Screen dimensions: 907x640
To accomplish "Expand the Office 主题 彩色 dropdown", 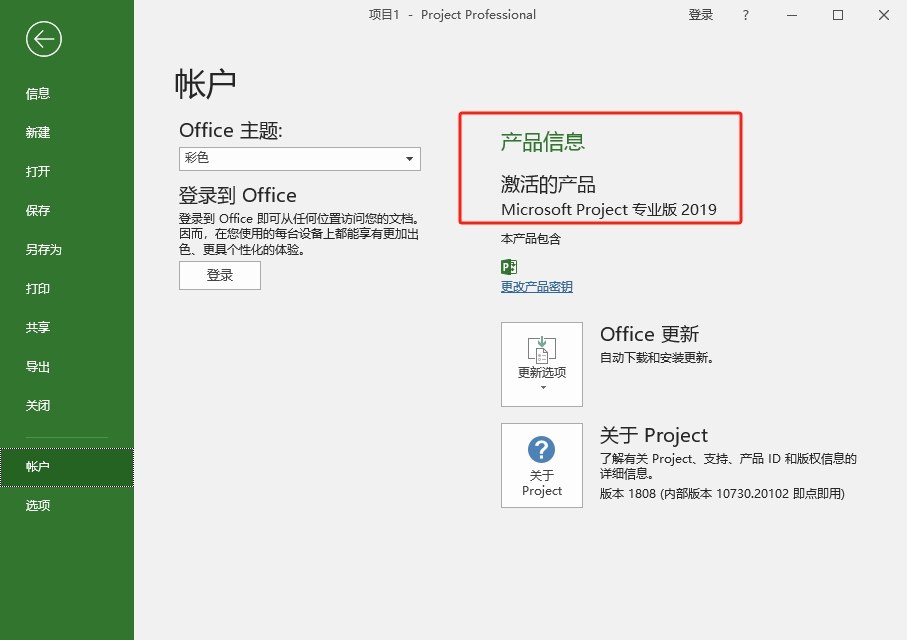I will 300,159.
